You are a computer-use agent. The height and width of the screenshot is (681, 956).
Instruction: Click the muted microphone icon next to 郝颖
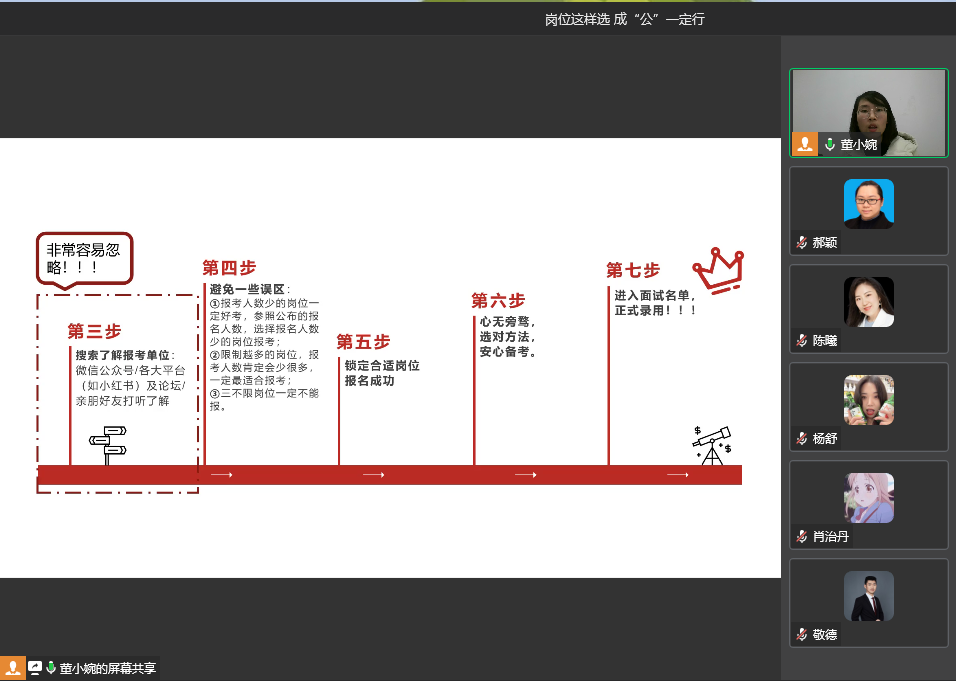coord(801,243)
